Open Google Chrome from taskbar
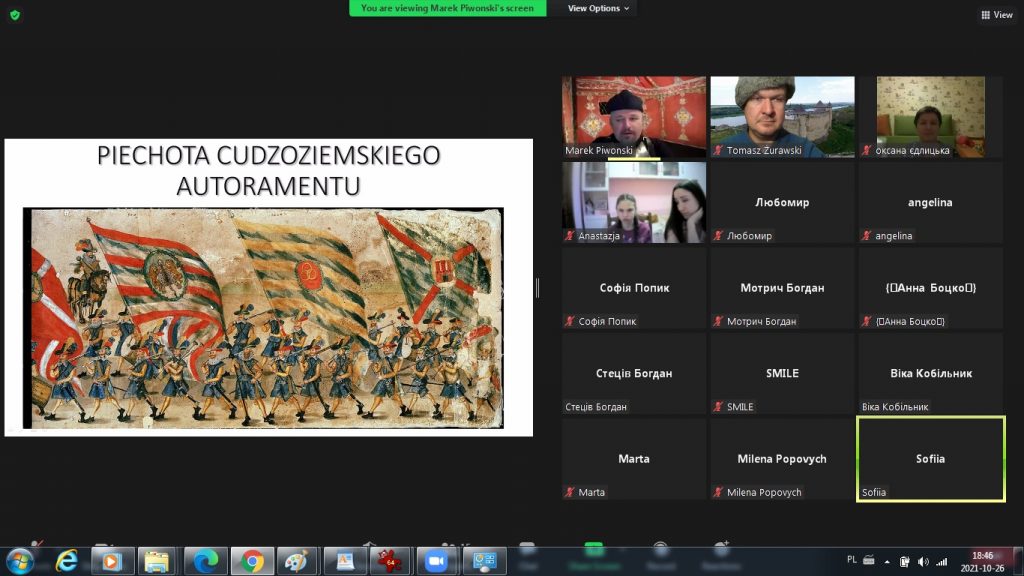The height and width of the screenshot is (576, 1024). (252, 560)
